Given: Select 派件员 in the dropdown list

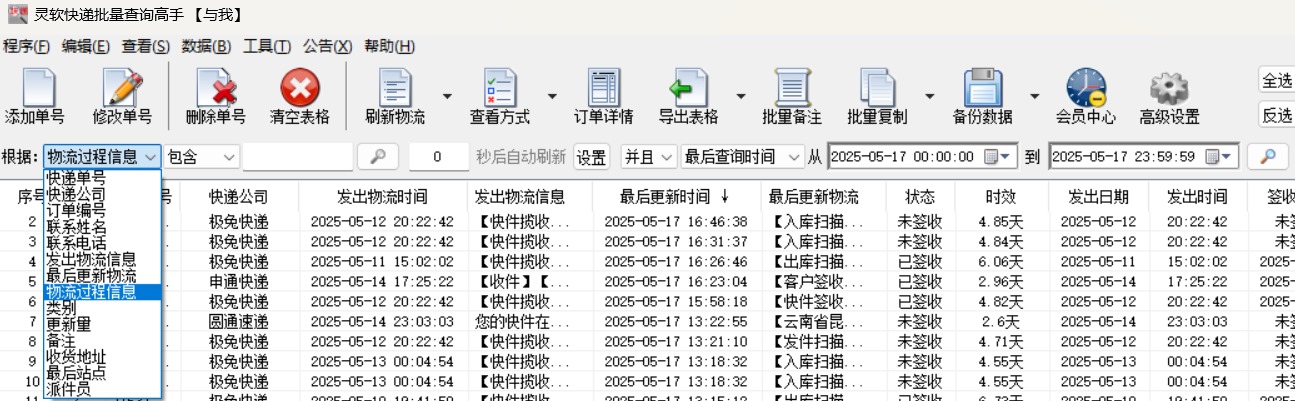Looking at the screenshot, I should (102, 389).
